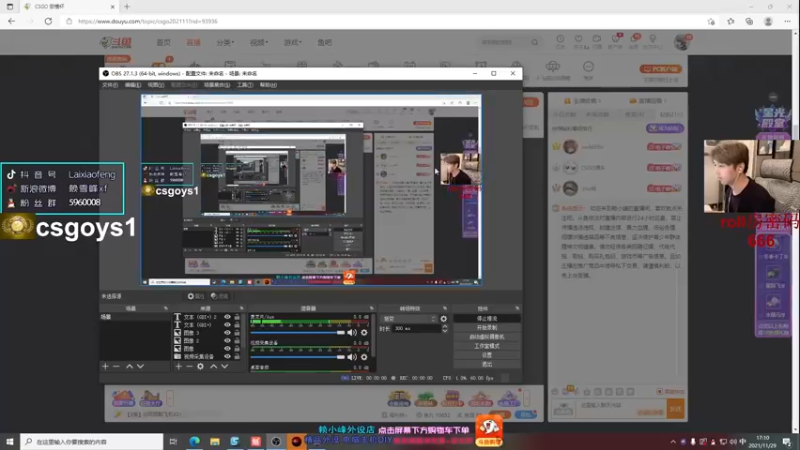This screenshot has width=800, height=450.
Task: Undock the Audio Mixer panel via its header icon
Action: 371,308
